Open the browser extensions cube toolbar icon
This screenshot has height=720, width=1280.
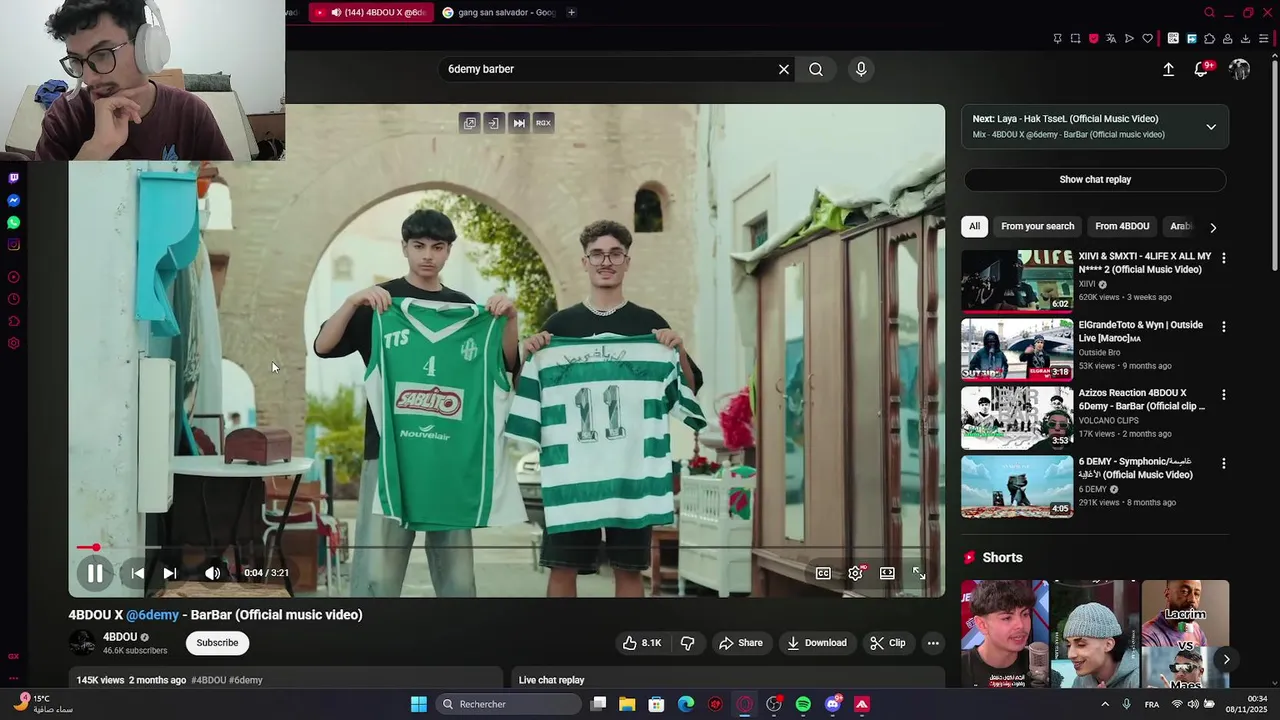pos(1209,39)
